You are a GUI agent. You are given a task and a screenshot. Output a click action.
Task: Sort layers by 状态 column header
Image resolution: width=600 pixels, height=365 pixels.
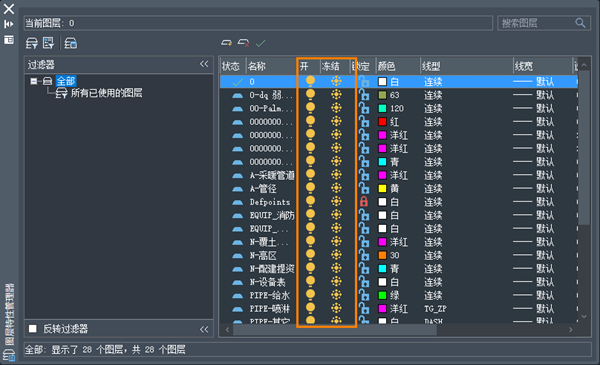point(231,67)
